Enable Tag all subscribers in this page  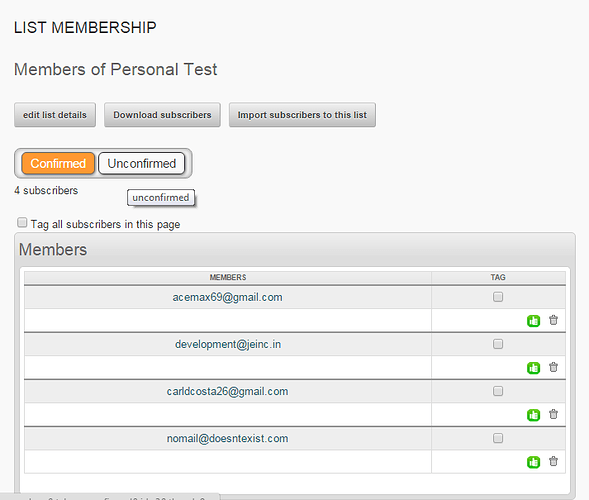(22, 222)
